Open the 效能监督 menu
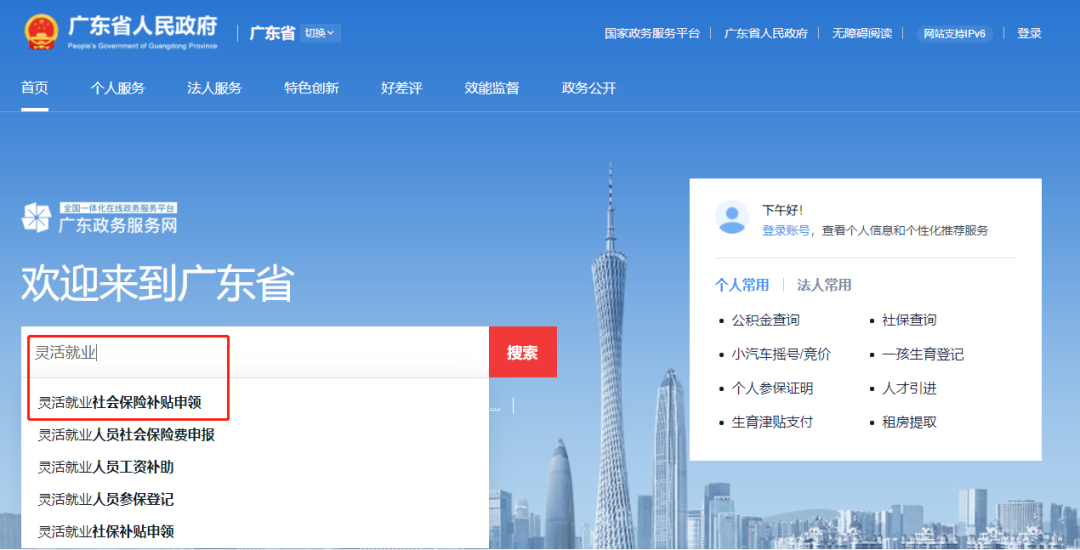The image size is (1080, 550). tap(492, 88)
